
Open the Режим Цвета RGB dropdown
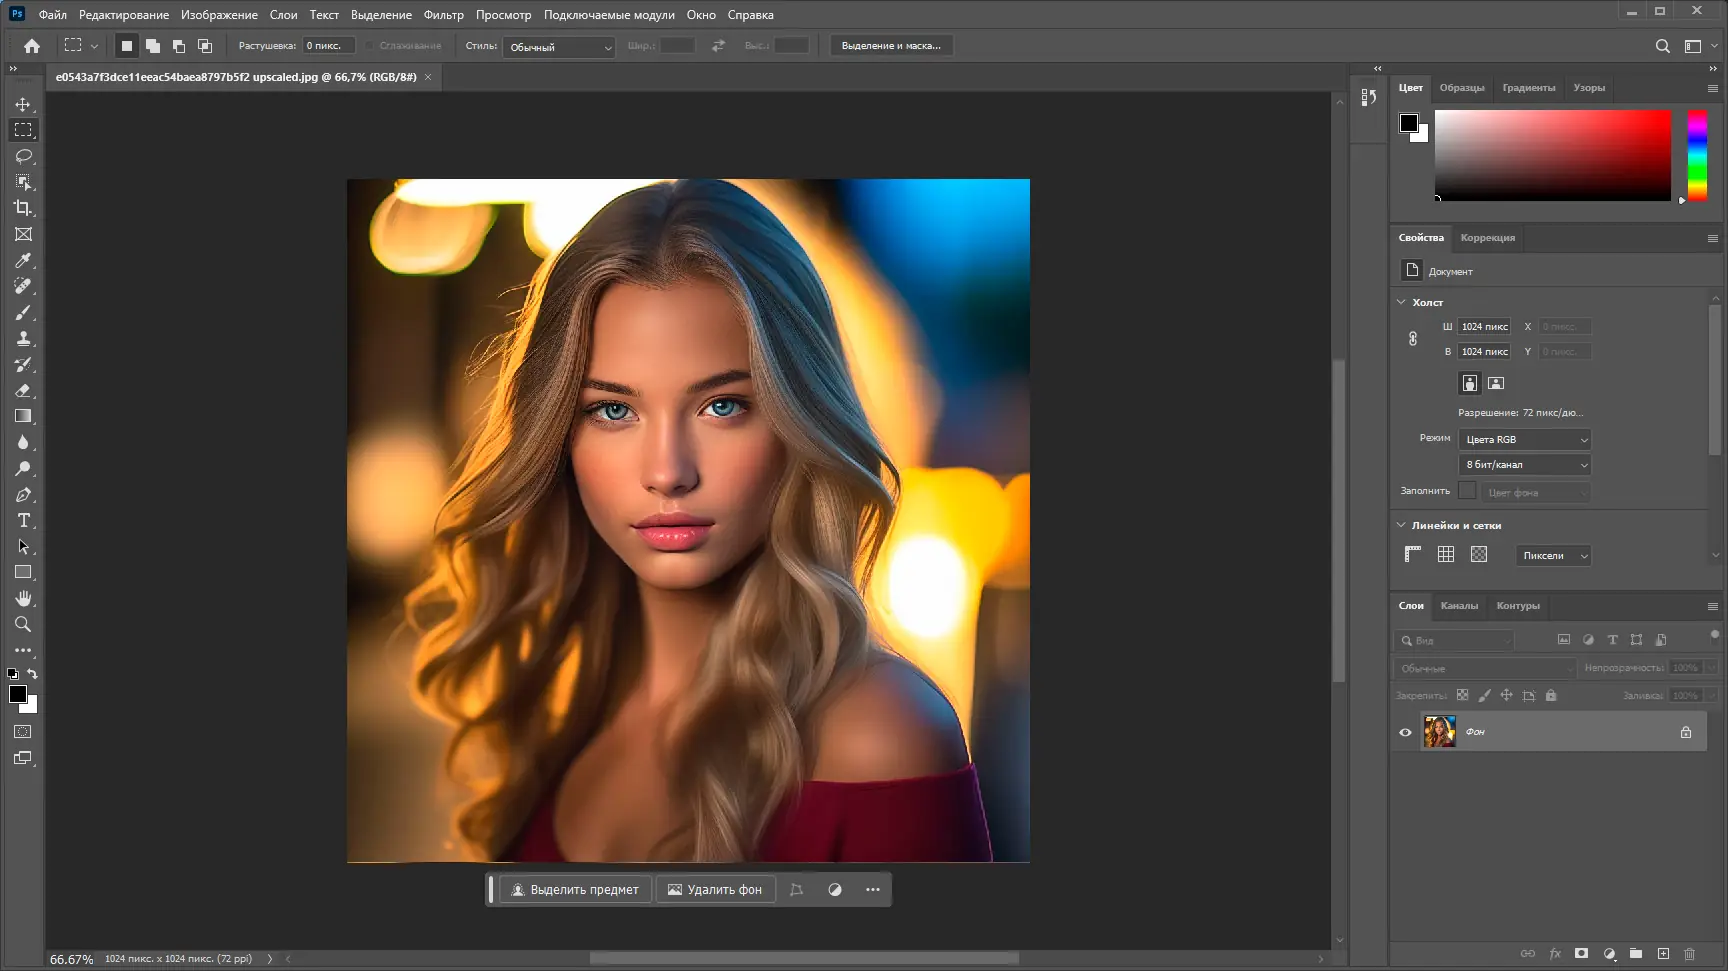(x=1524, y=440)
